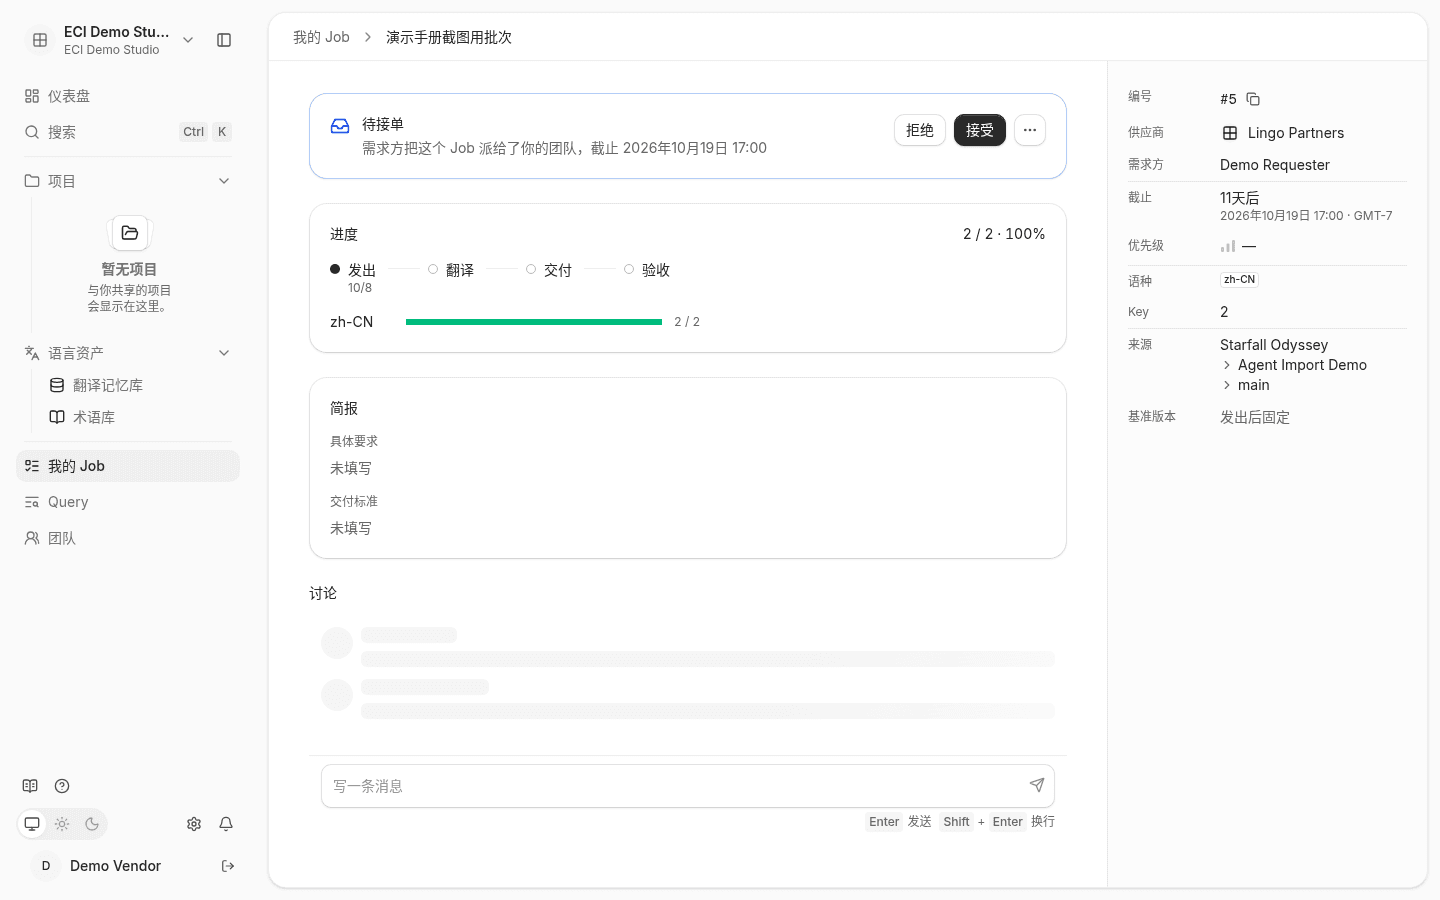Click the zh-CN language tag

1240,280
